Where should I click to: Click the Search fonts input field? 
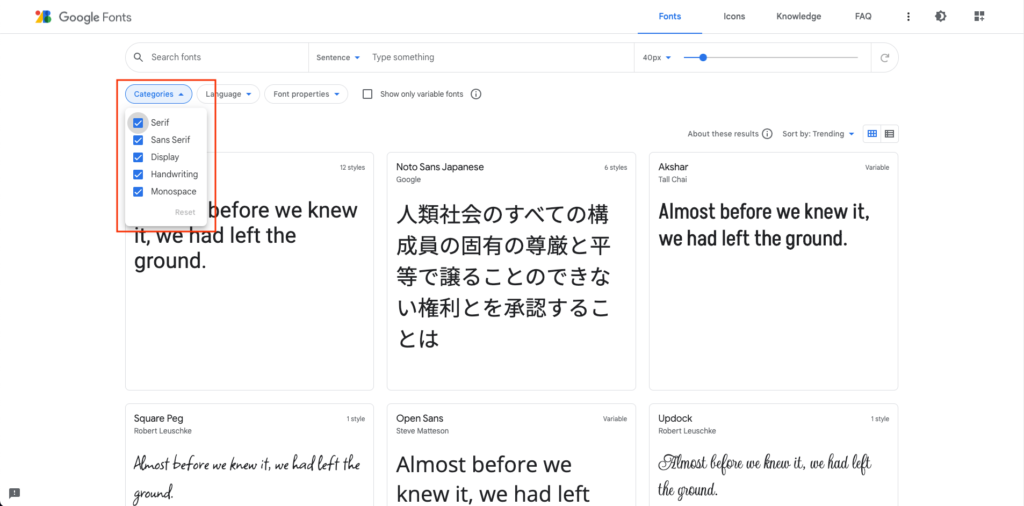point(226,57)
